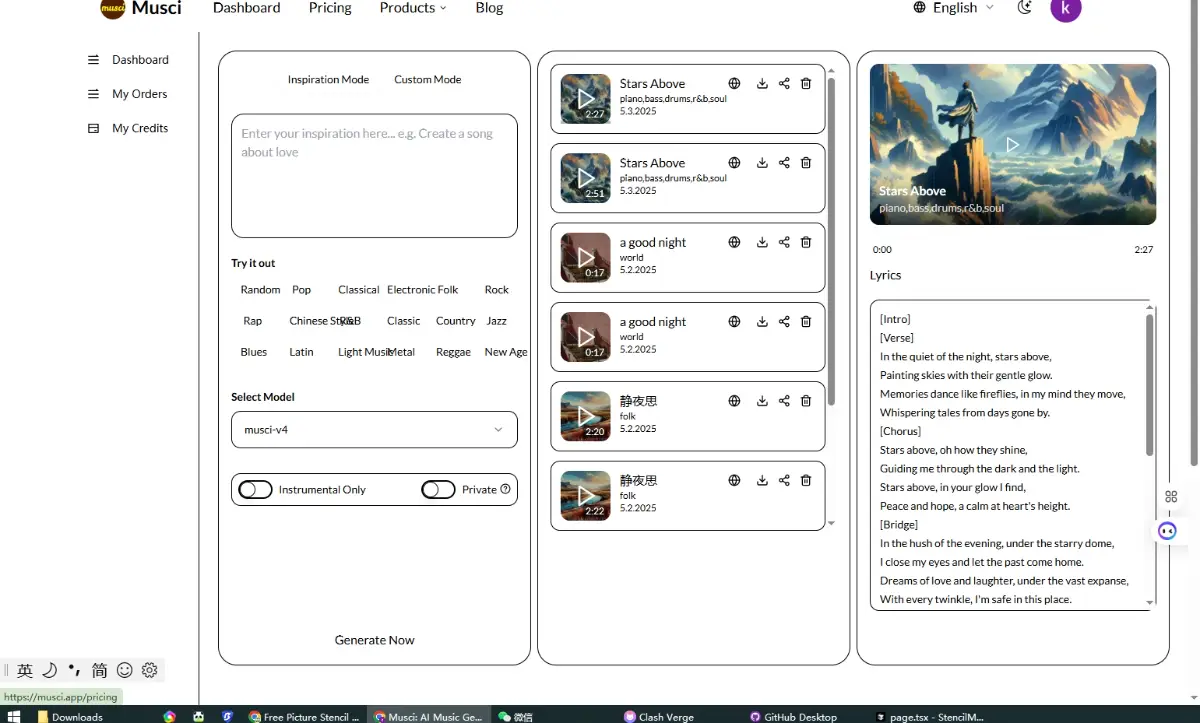The height and width of the screenshot is (723, 1200).
Task: Download the first Stars Above track
Action: point(762,84)
